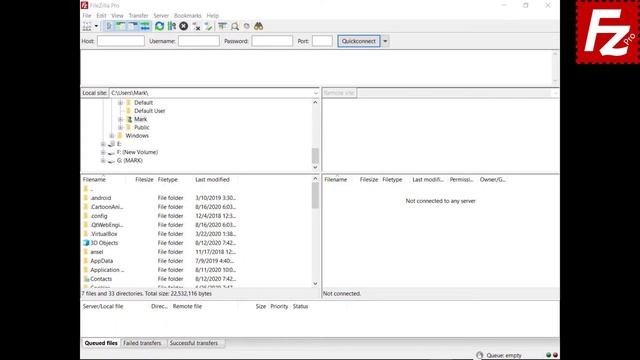Click the refresh file lists icon
This screenshot has height=360, width=640.
160,26
